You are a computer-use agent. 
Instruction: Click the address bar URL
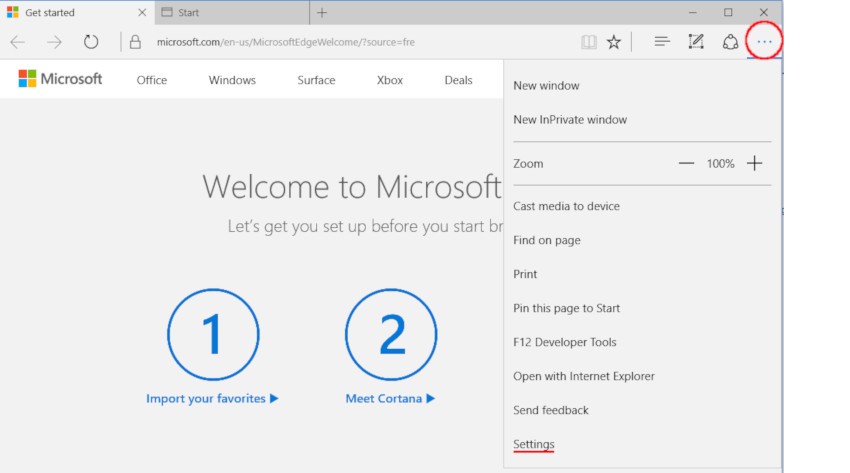286,42
